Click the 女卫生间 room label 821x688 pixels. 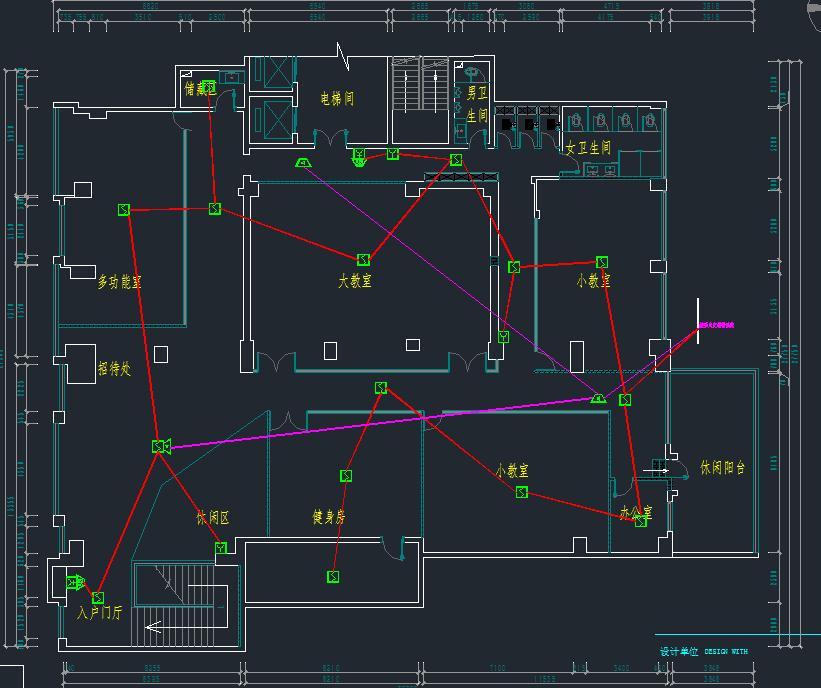588,148
